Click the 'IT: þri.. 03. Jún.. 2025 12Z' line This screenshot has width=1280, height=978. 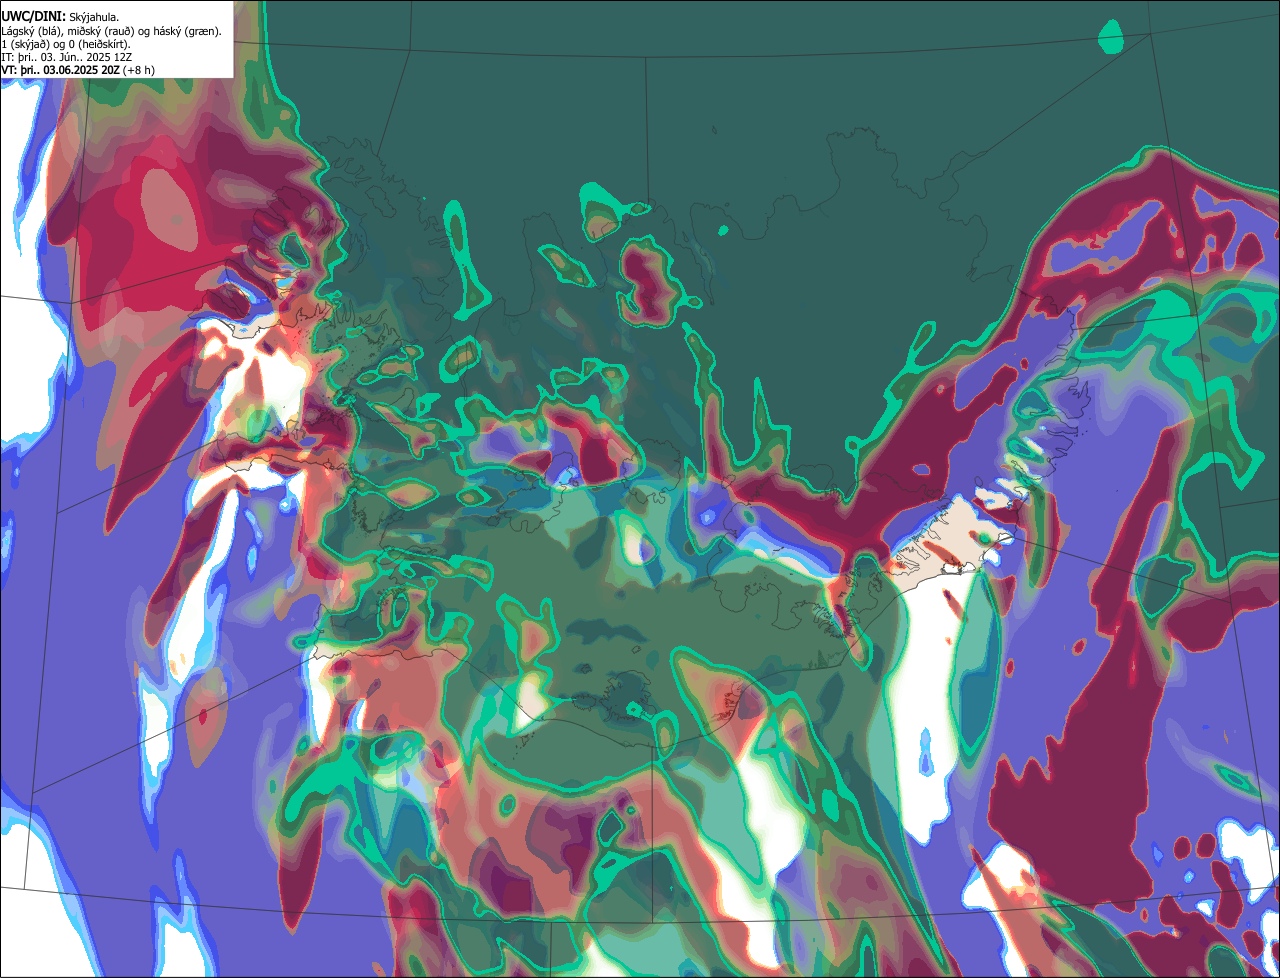(66, 57)
